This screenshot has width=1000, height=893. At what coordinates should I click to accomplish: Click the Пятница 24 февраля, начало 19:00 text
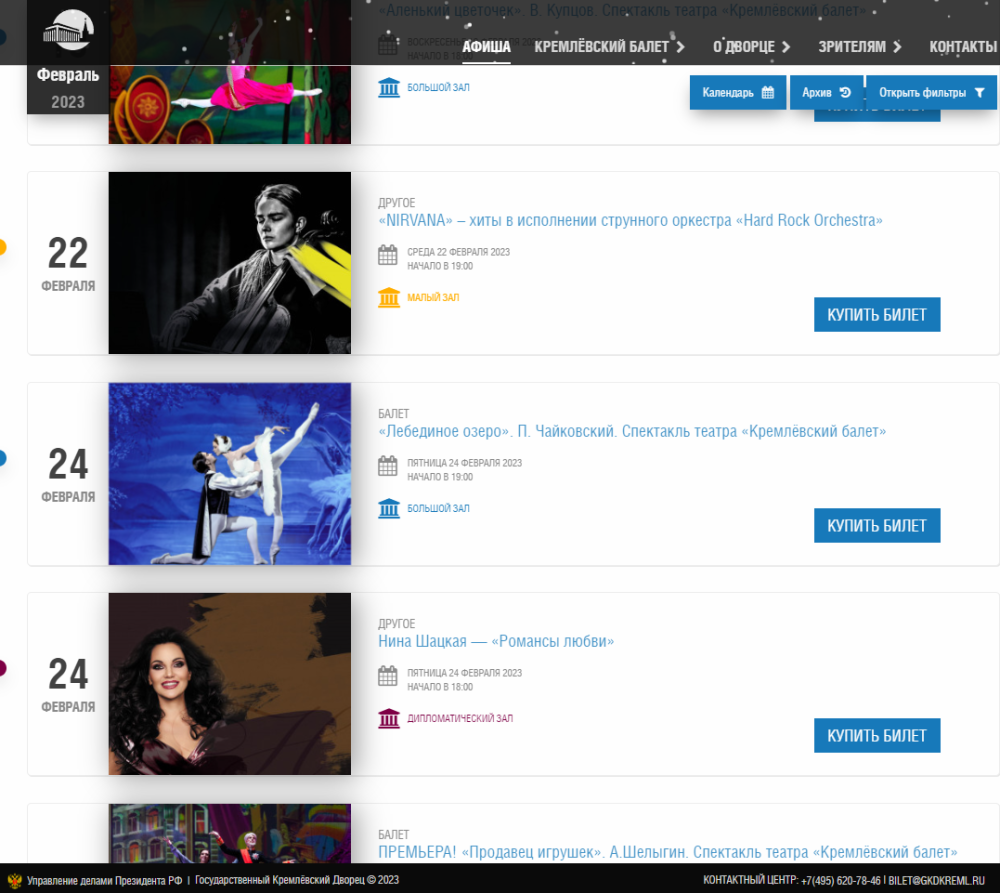[x=464, y=469]
